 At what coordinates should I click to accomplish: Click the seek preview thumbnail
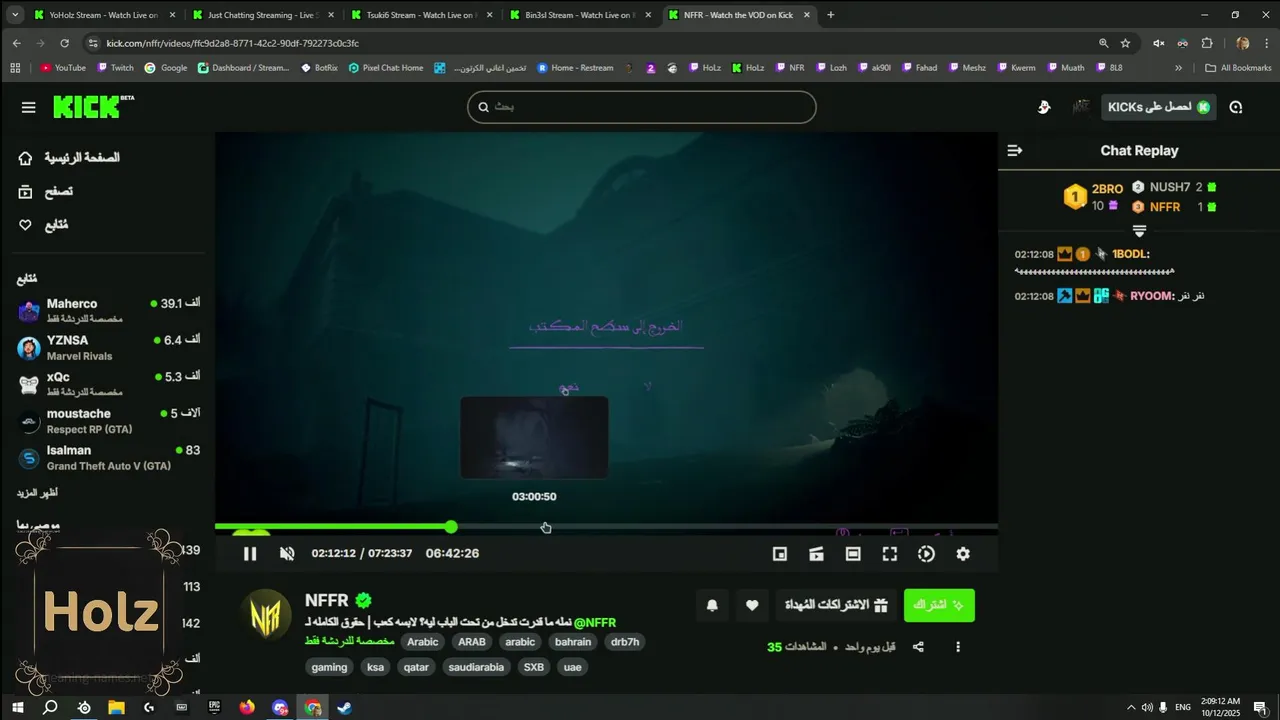pos(534,437)
